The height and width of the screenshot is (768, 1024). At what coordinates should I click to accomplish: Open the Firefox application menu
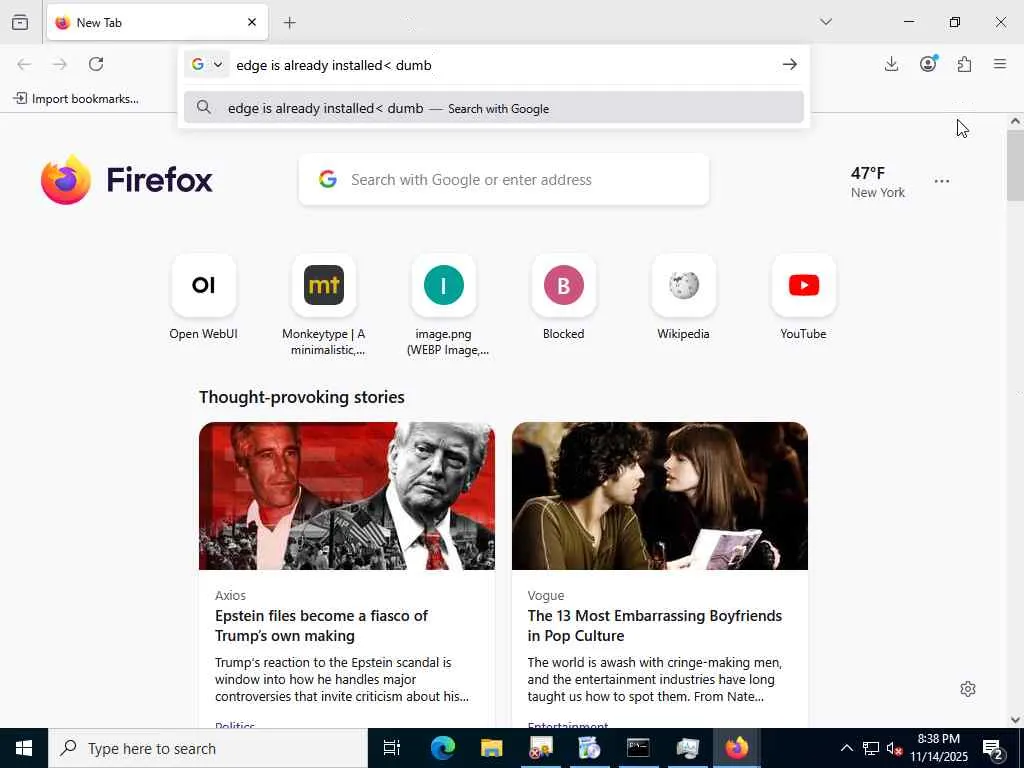pyautogui.click(x=1000, y=64)
